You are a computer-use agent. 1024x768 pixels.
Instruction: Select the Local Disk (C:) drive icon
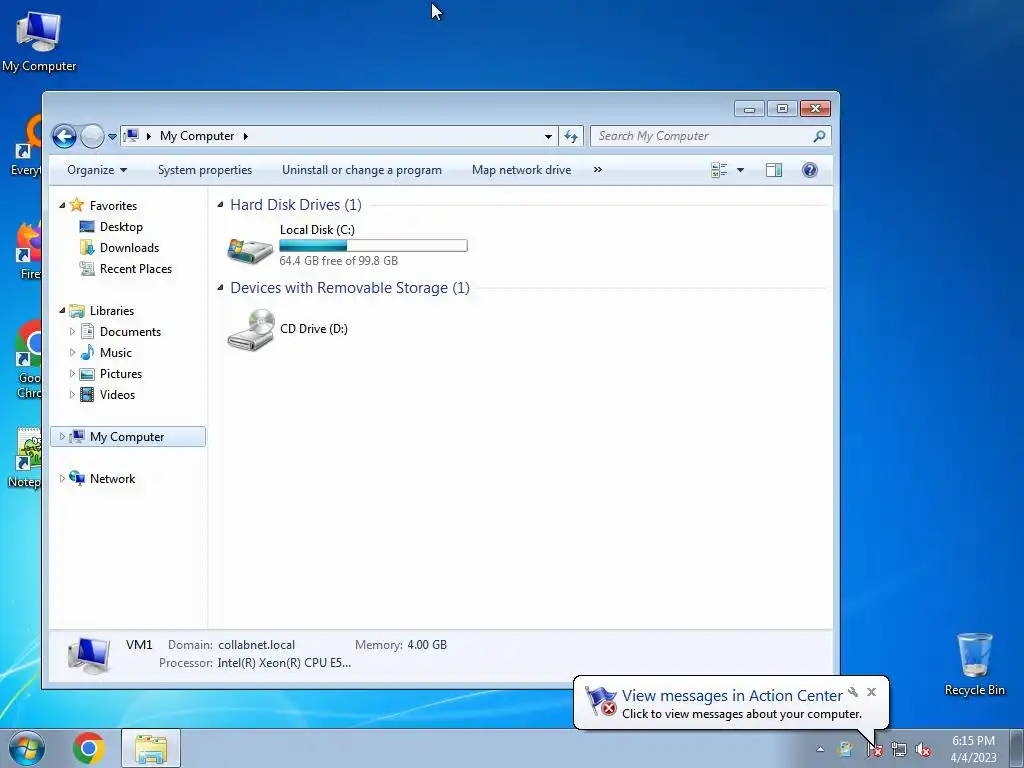coord(249,249)
